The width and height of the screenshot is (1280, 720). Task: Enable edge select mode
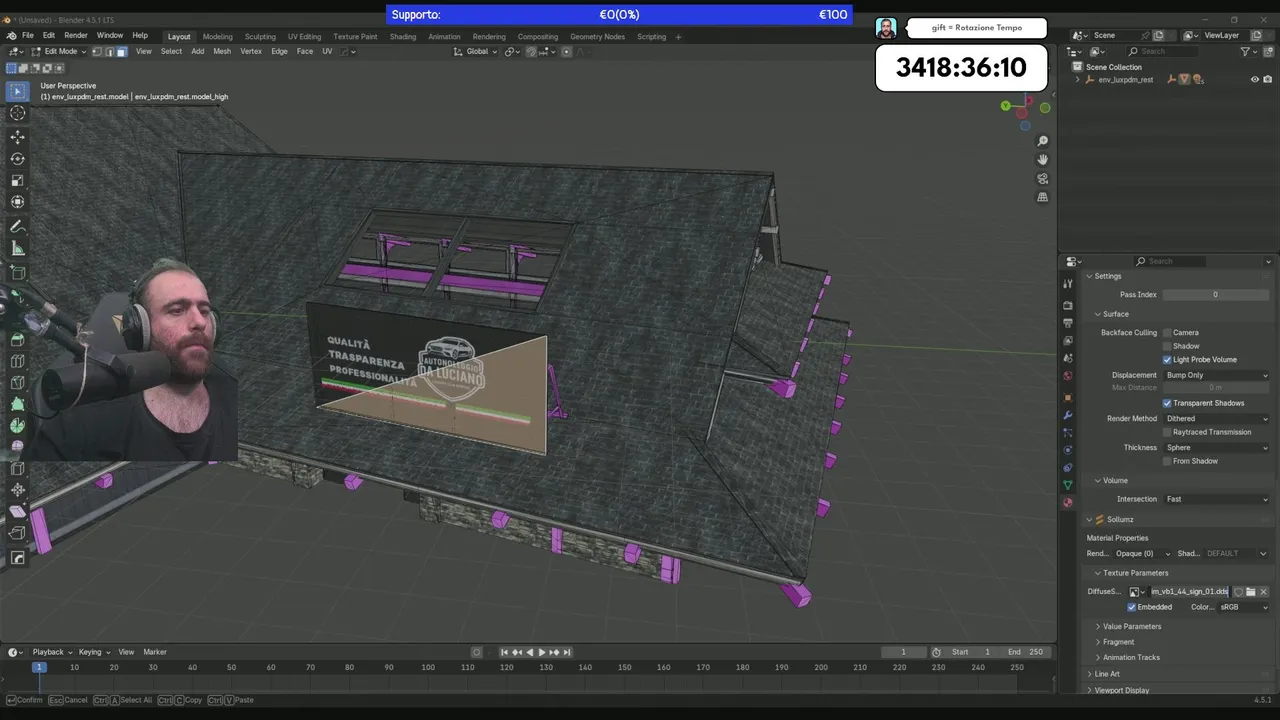(x=109, y=51)
